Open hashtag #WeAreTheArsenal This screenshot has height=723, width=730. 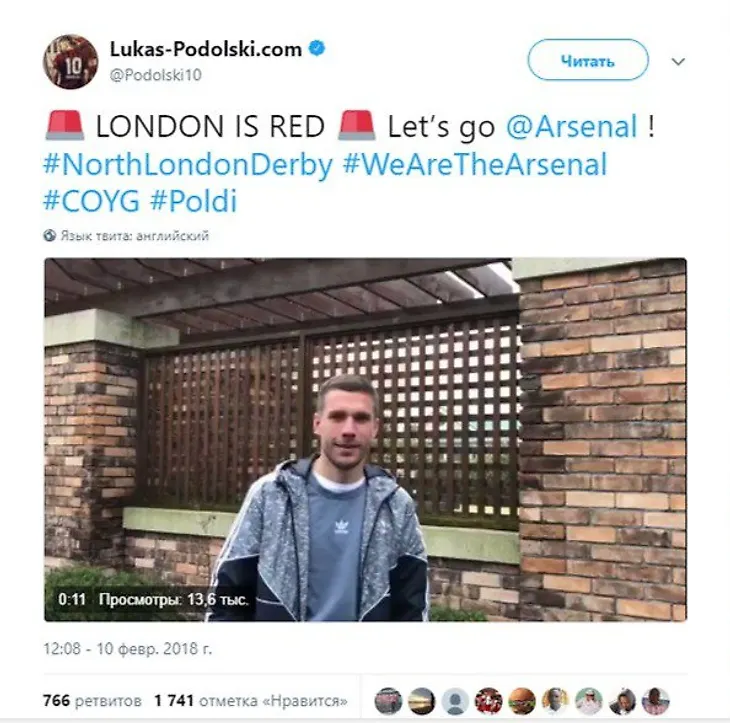click(475, 164)
